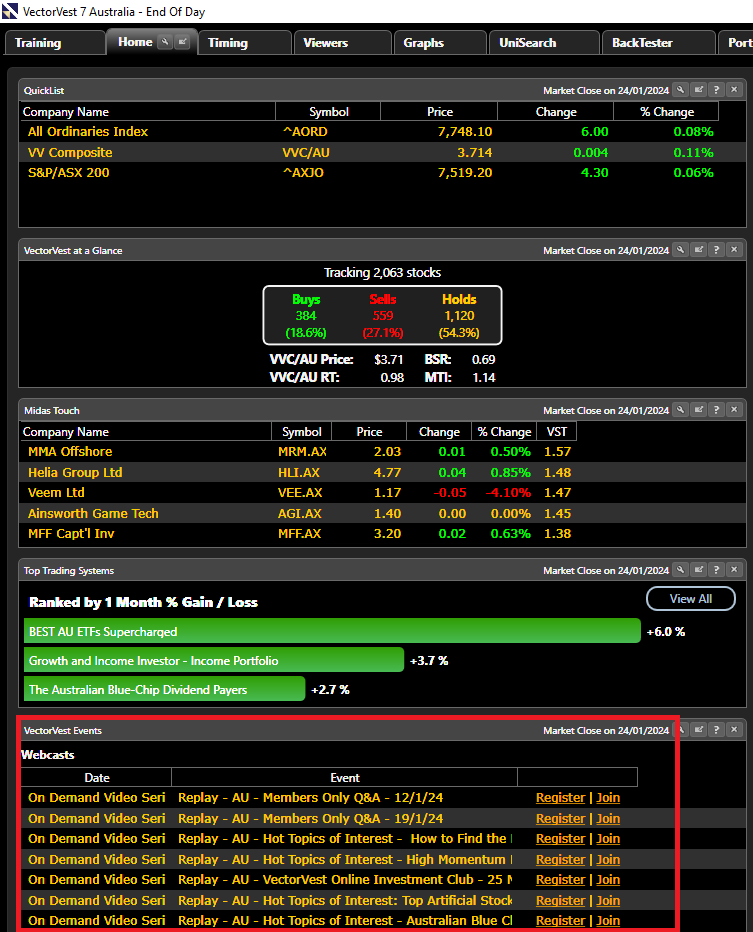The width and height of the screenshot is (753, 932).
Task: Click the Holds 1,120 count
Action: (459, 316)
